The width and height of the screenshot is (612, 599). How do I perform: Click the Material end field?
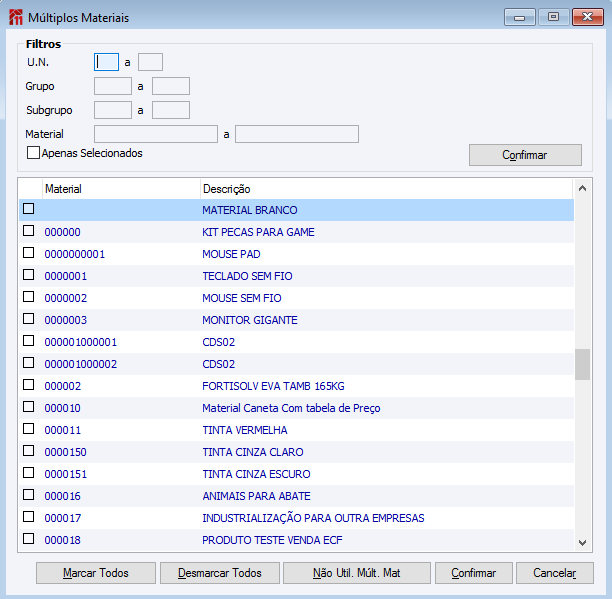click(297, 134)
